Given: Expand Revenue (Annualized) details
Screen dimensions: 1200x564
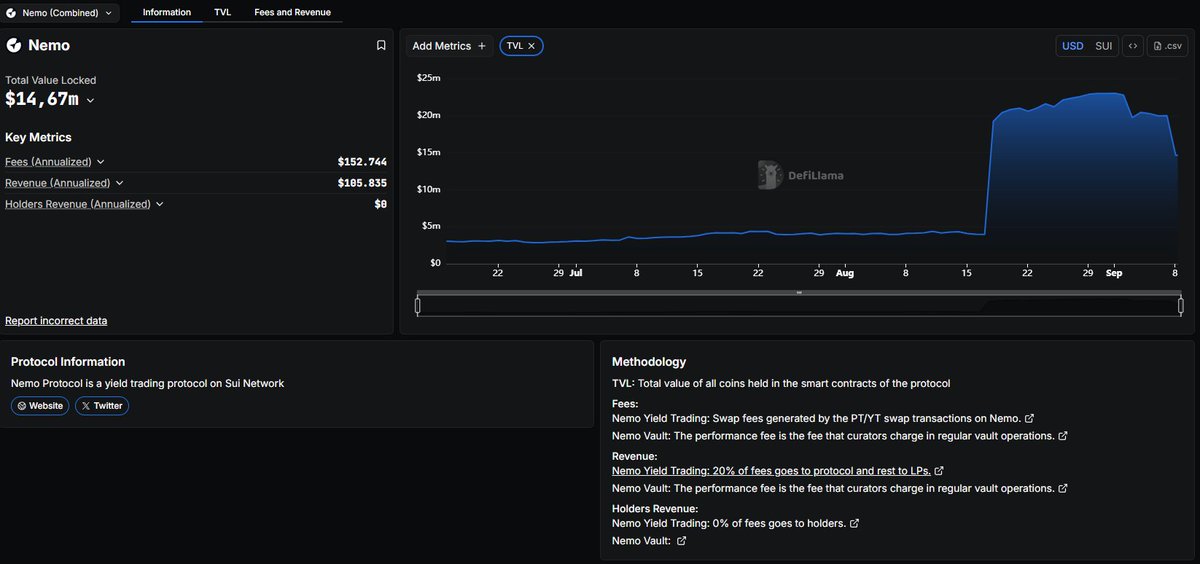Looking at the screenshot, I should tap(119, 183).
